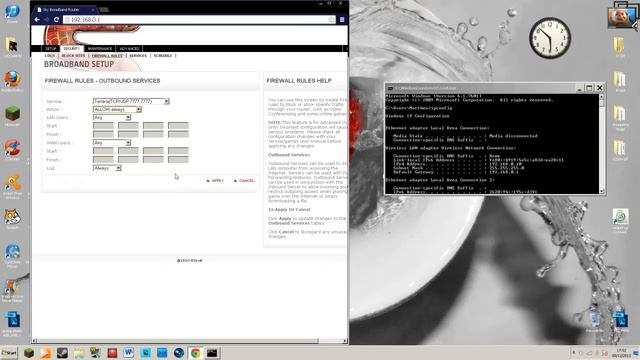This screenshot has width=640, height=360.
Task: Open the Photoshop file icon bottom right
Action: [x=620, y=319]
